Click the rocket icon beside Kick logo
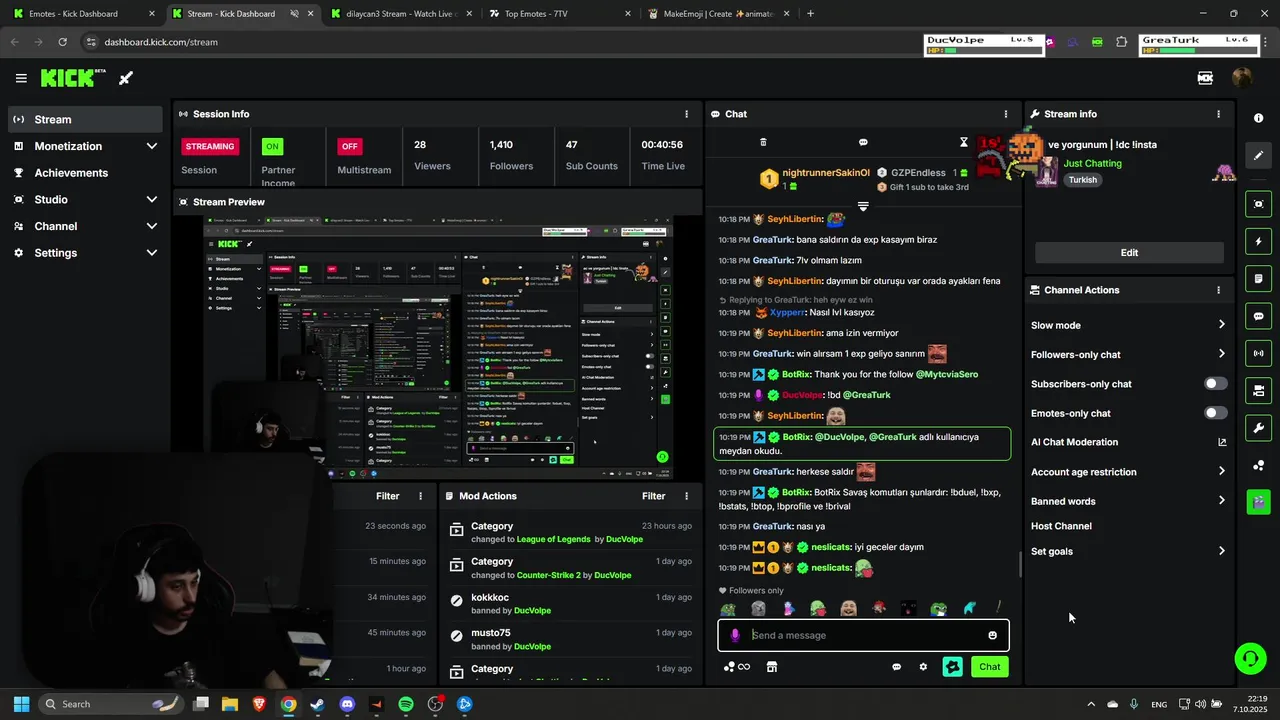The width and height of the screenshot is (1280, 720). point(126,78)
